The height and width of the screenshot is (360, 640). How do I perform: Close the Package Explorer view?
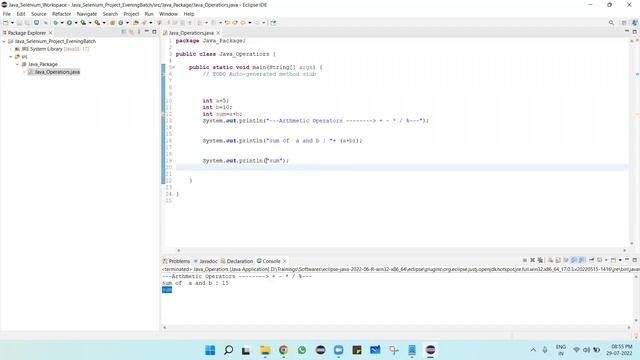[x=51, y=33]
